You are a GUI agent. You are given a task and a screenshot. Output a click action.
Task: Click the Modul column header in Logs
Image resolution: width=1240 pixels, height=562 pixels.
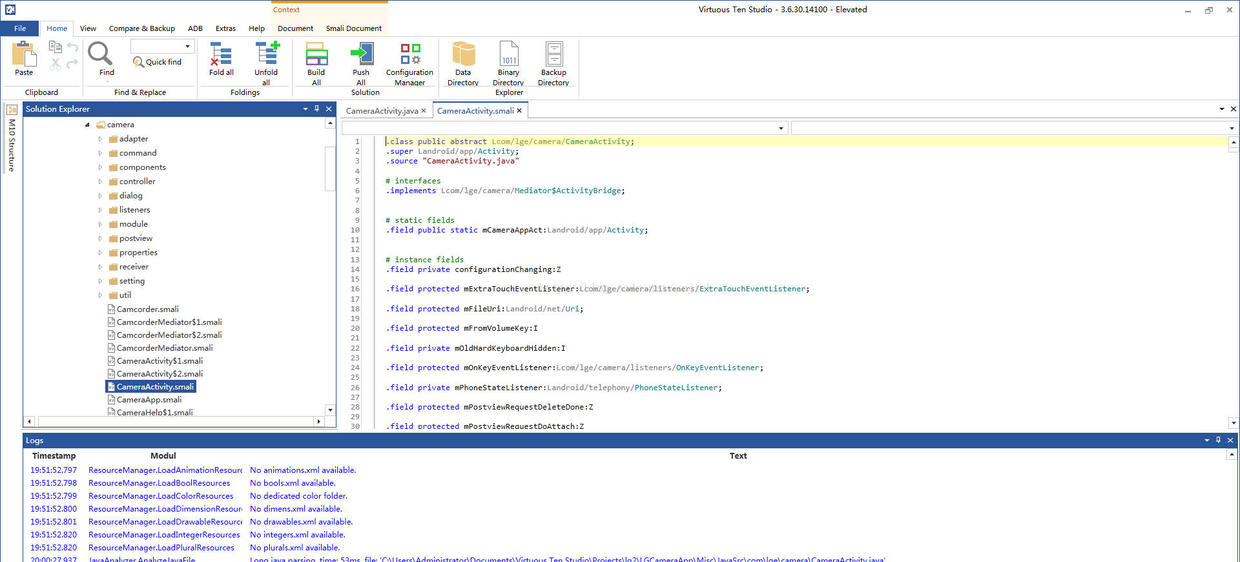point(163,456)
